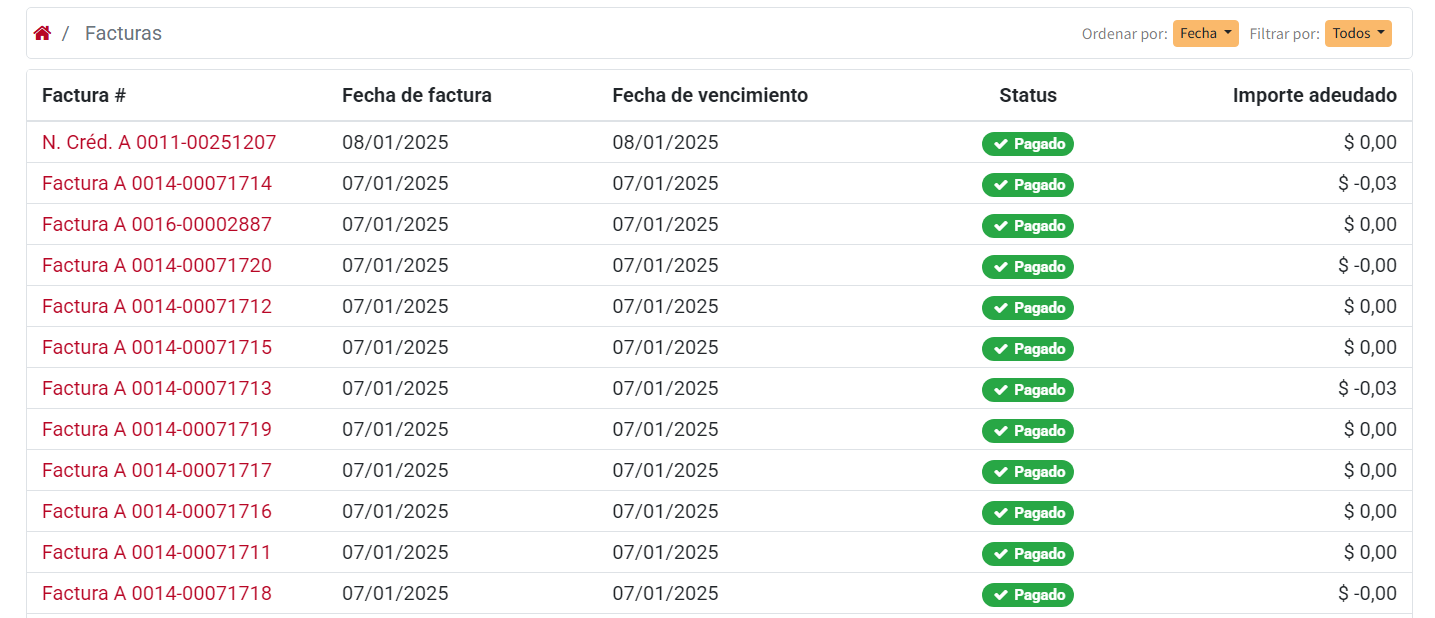
Task: Open Factura A 0014-00071715
Action: pyautogui.click(x=156, y=347)
